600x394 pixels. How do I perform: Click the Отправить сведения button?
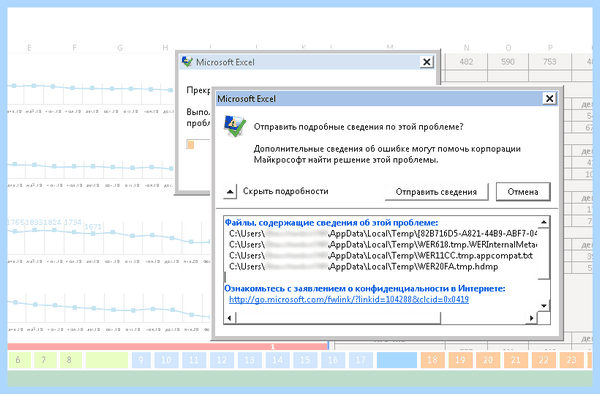coord(436,192)
